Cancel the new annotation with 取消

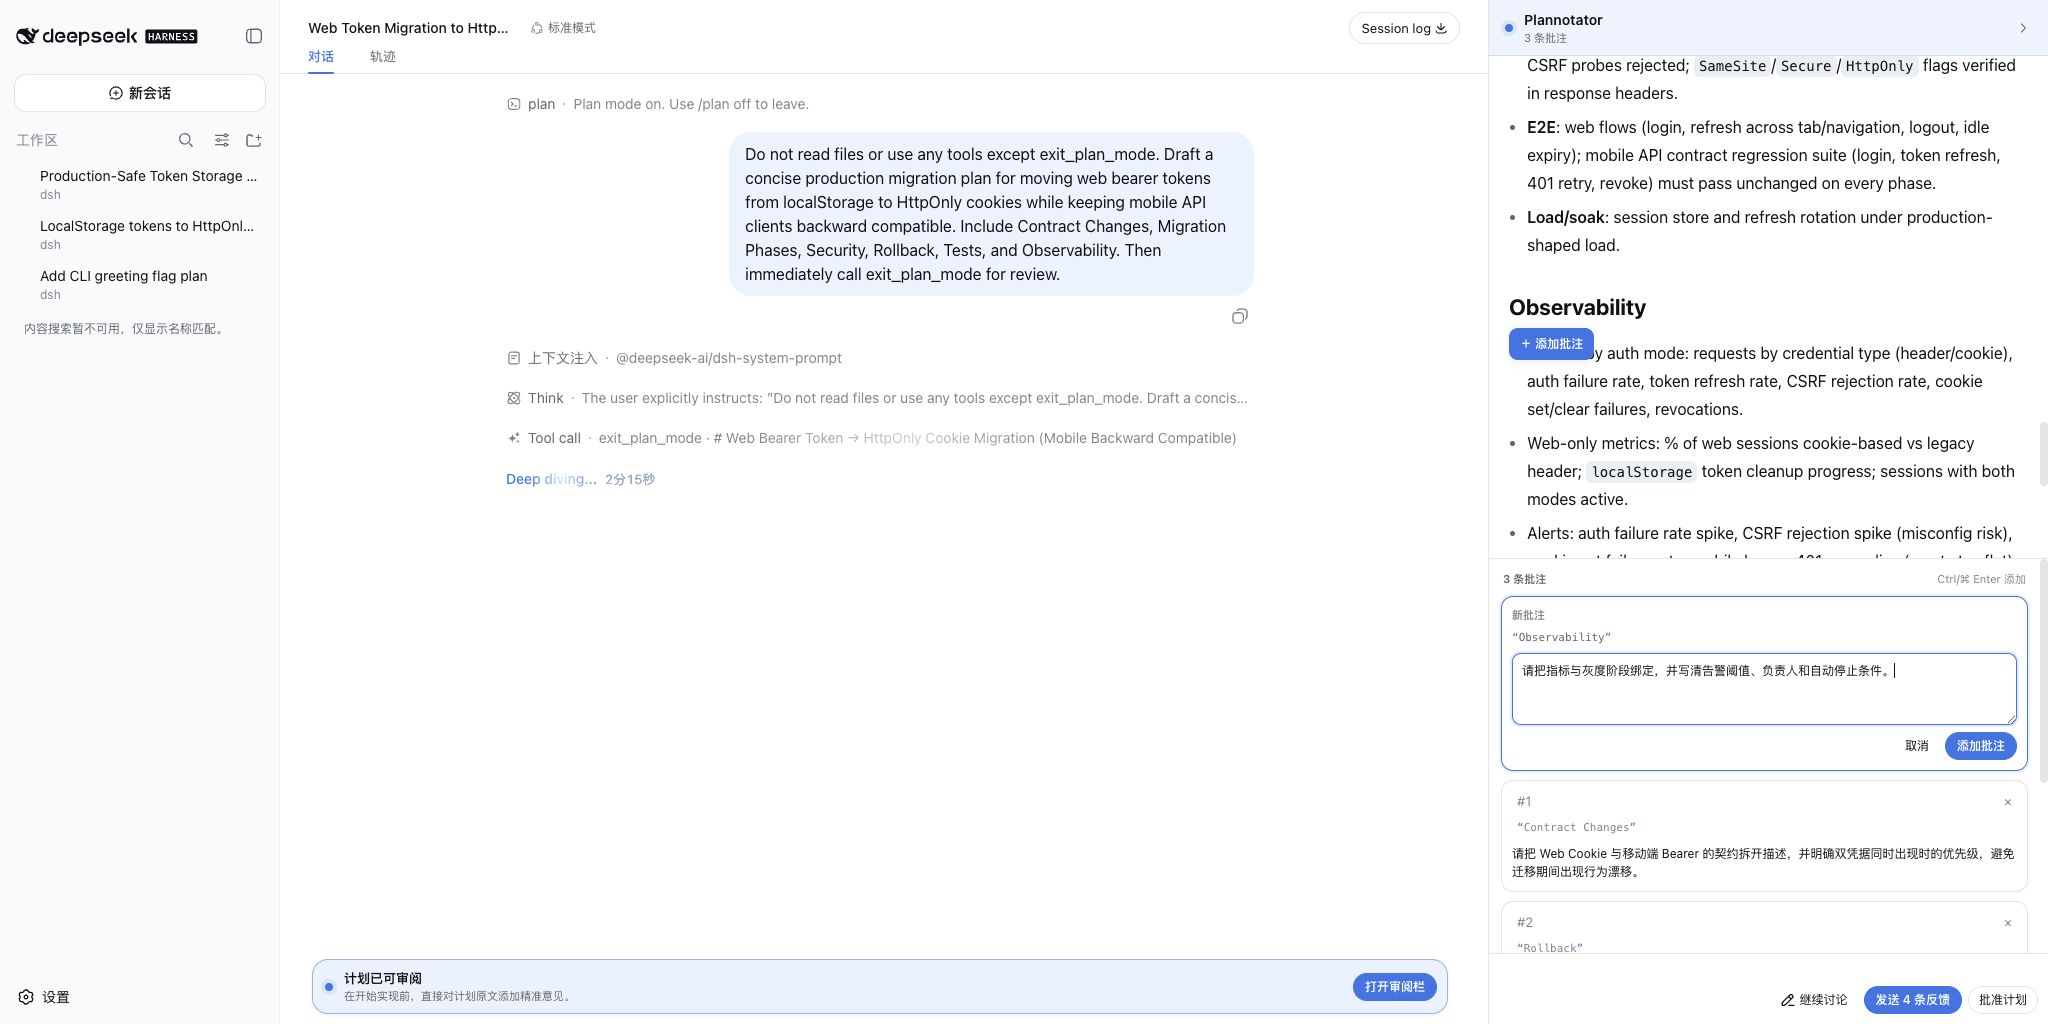(x=1916, y=746)
